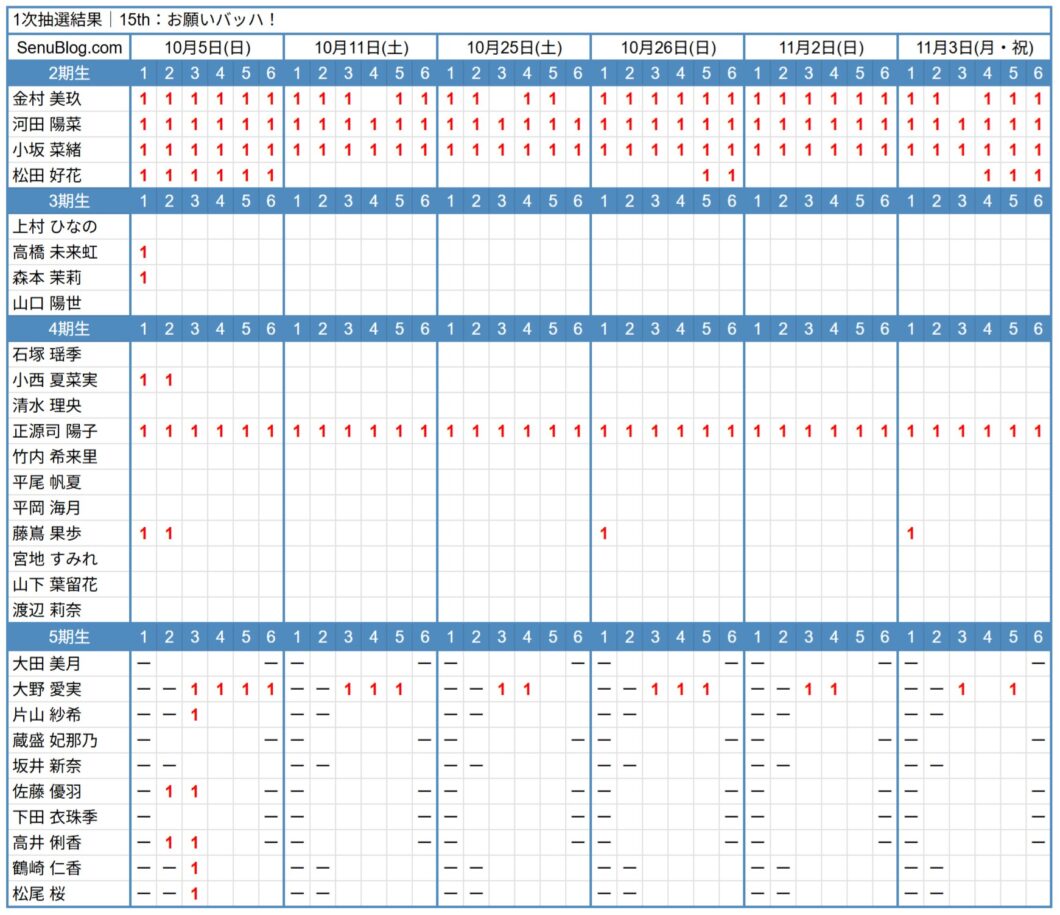
Task: Select member name 大田 美月
Action: pos(47,664)
